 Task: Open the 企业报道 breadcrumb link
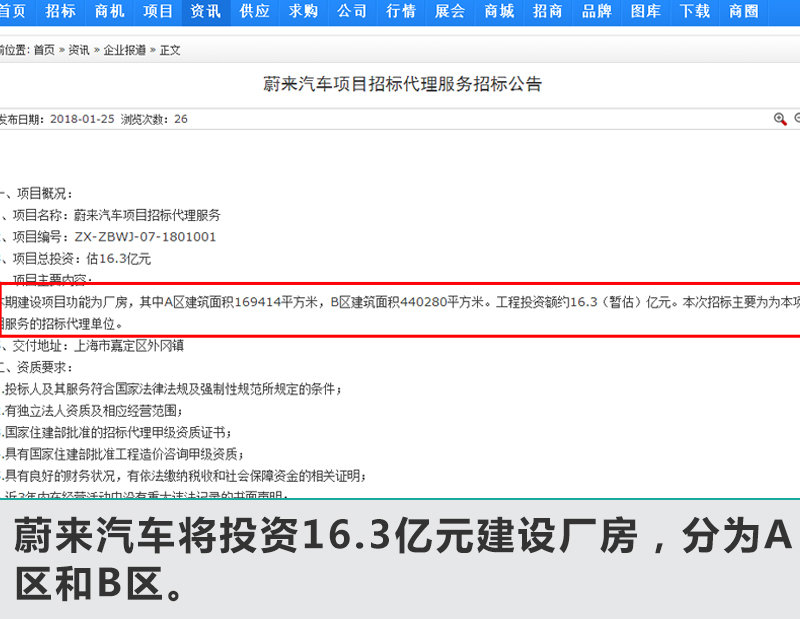124,50
